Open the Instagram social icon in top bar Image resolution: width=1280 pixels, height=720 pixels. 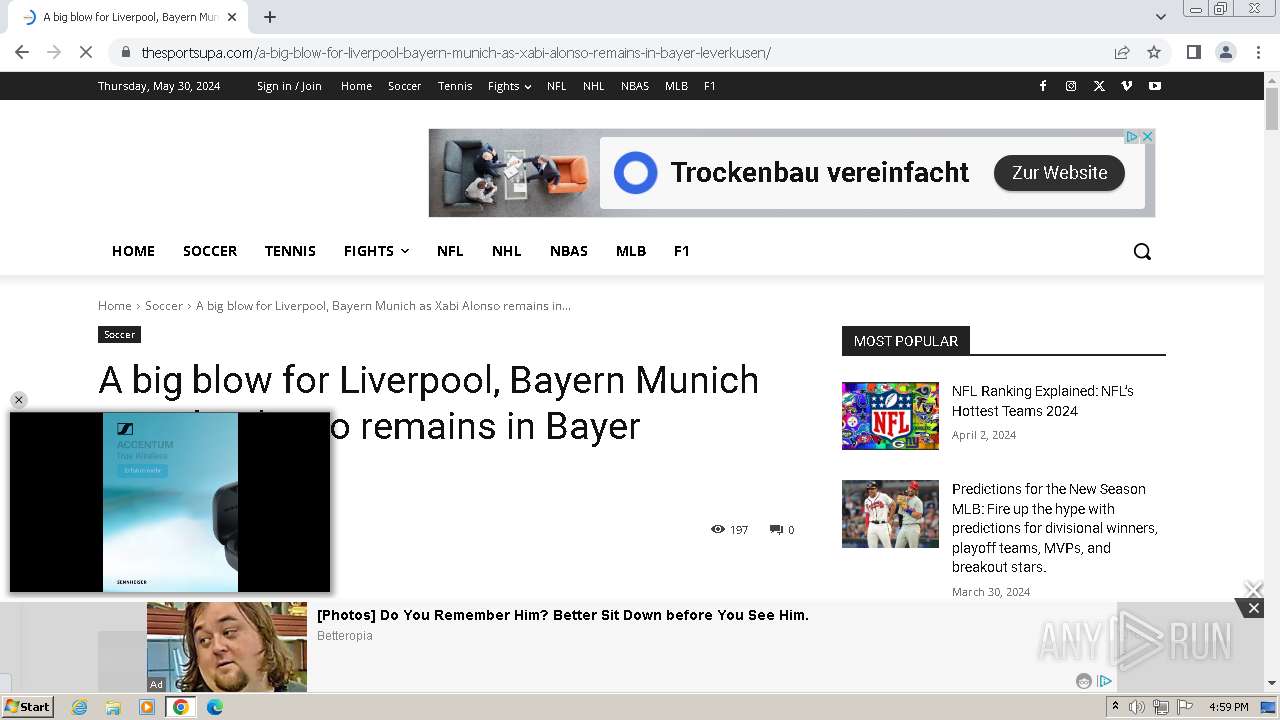coord(1071,86)
